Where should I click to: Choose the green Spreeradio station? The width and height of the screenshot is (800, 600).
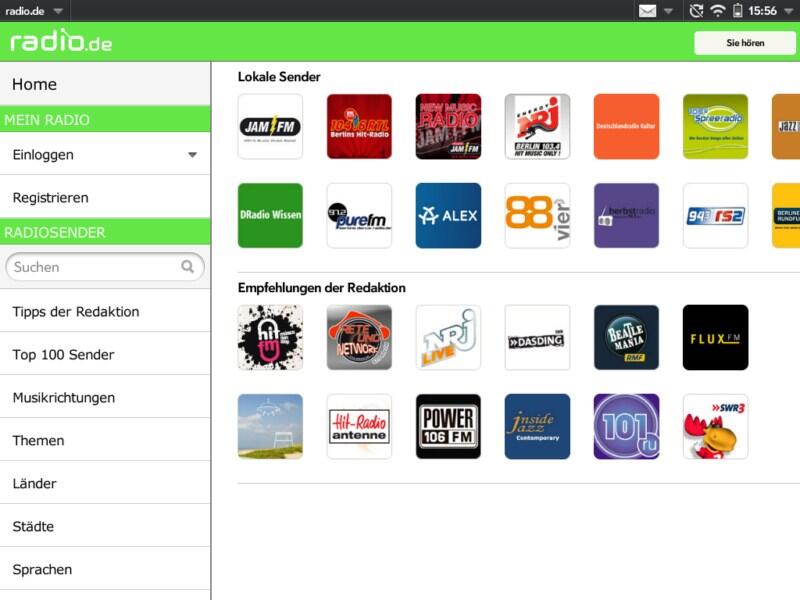point(715,127)
